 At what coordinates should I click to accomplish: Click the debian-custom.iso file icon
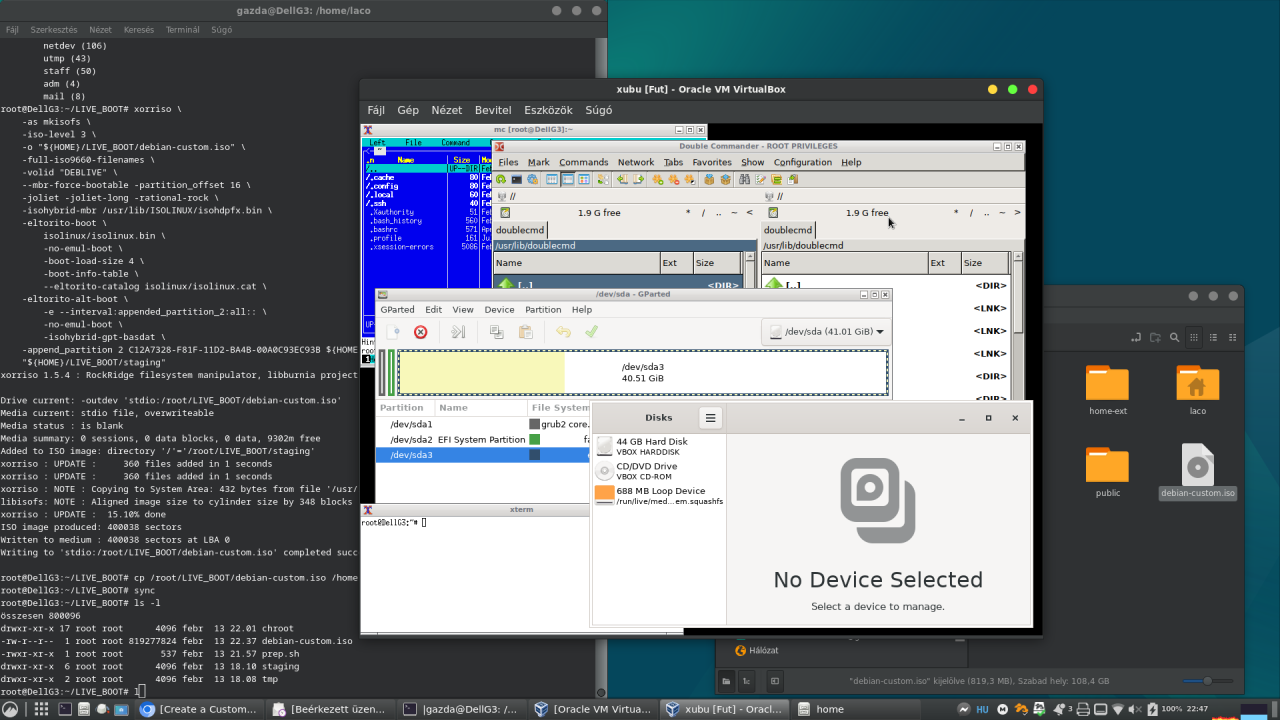point(1197,466)
